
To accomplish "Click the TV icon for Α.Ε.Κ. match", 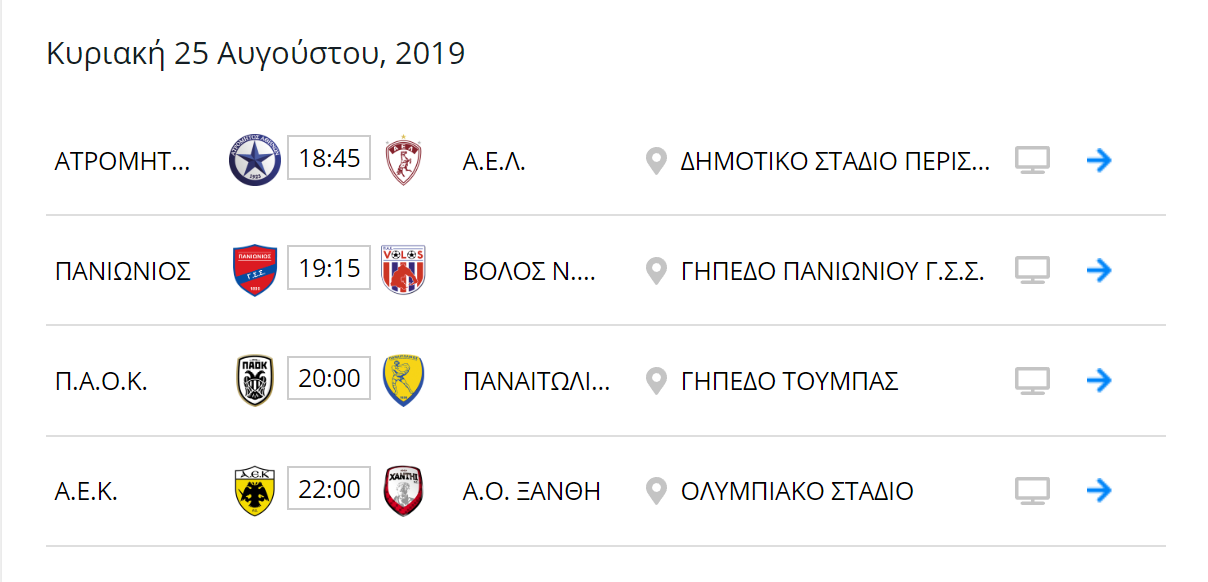I will click(1032, 491).
